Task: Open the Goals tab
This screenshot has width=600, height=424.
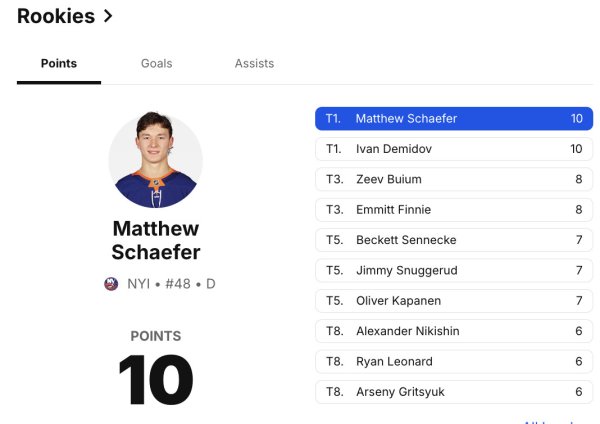Action: click(156, 63)
